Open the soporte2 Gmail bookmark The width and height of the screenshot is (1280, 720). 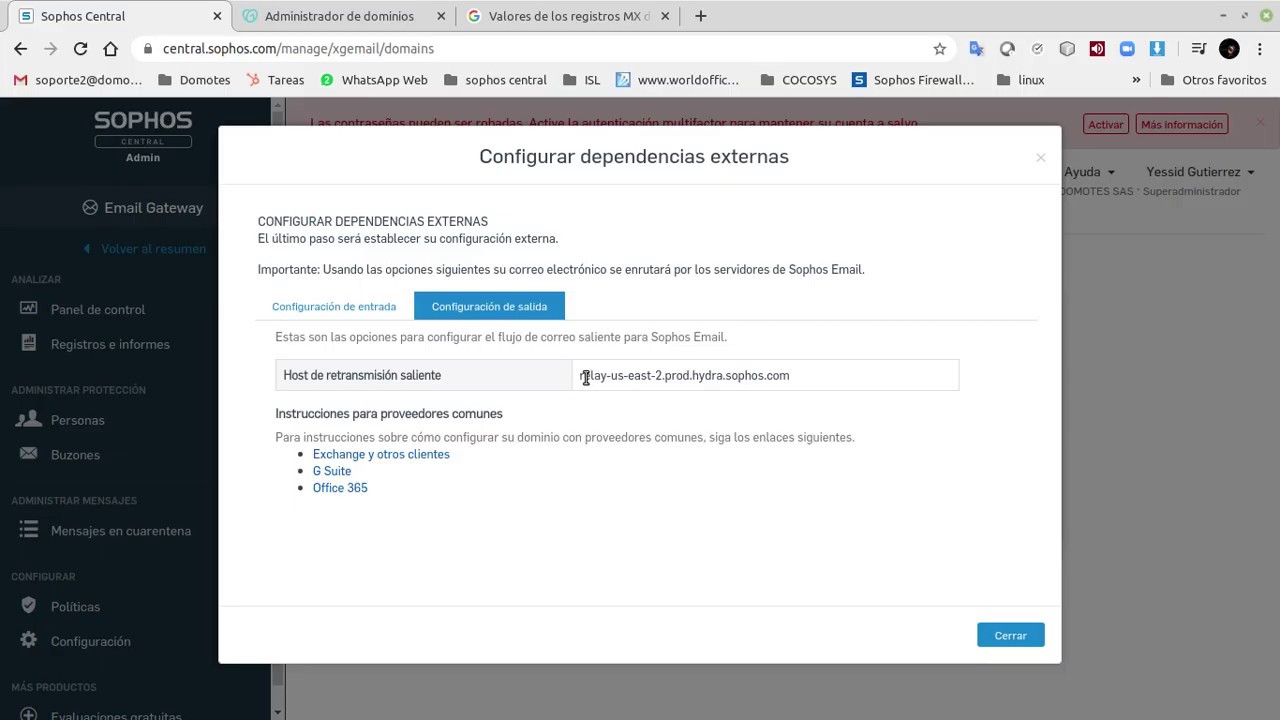(x=77, y=80)
